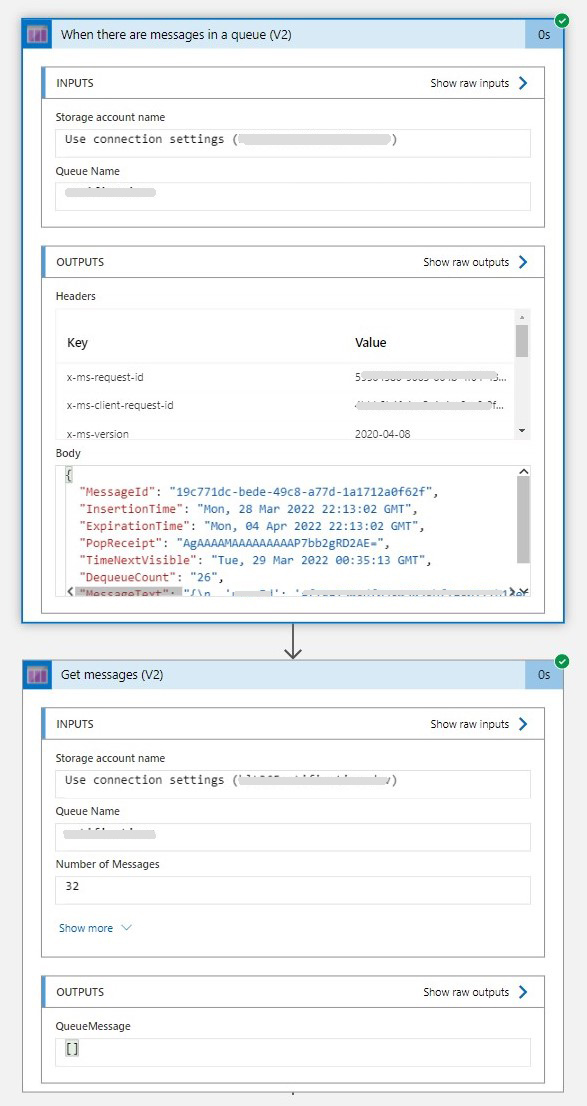The height and width of the screenshot is (1106, 587).
Task: Click the INPUTS heading in the trigger card
Action: (75, 83)
